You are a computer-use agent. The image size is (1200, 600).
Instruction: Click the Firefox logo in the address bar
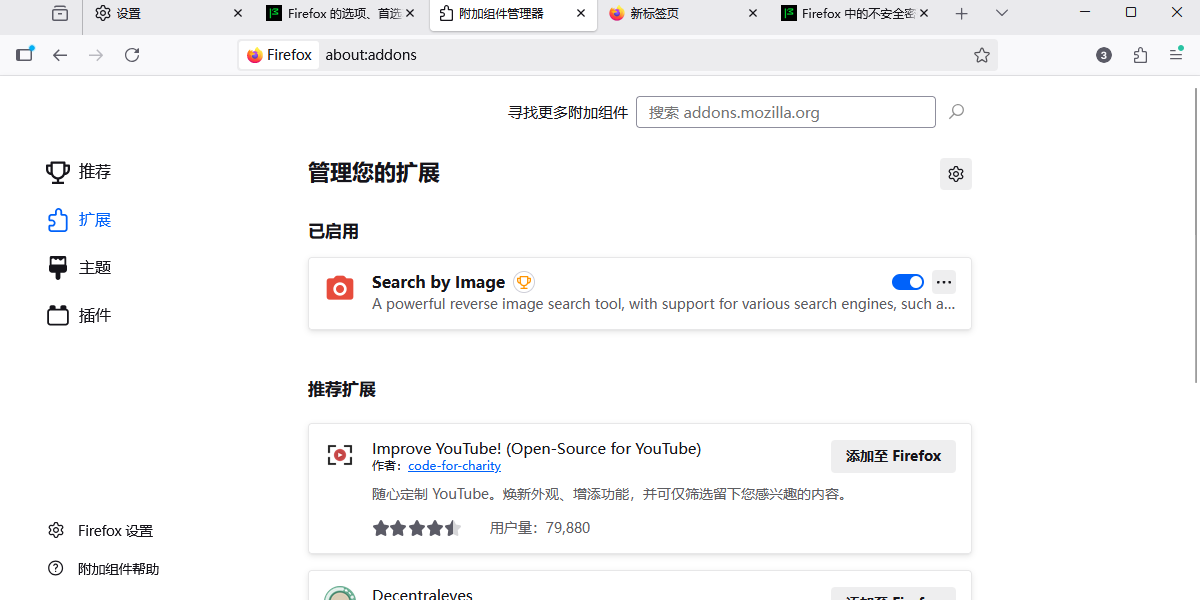[x=255, y=55]
